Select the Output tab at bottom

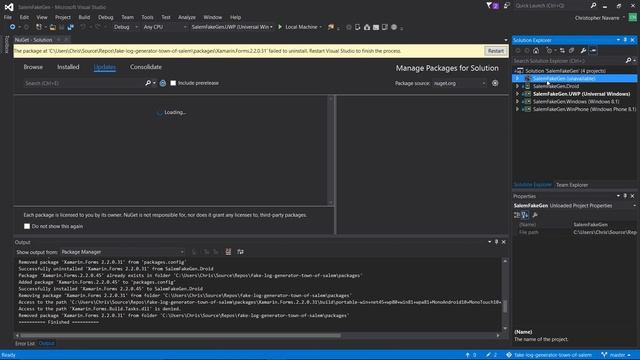pos(46,343)
